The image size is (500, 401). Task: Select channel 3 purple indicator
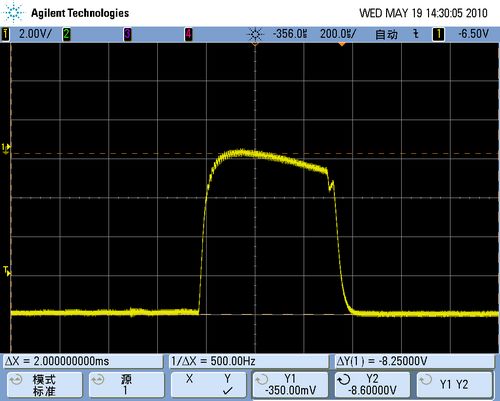coord(127,34)
